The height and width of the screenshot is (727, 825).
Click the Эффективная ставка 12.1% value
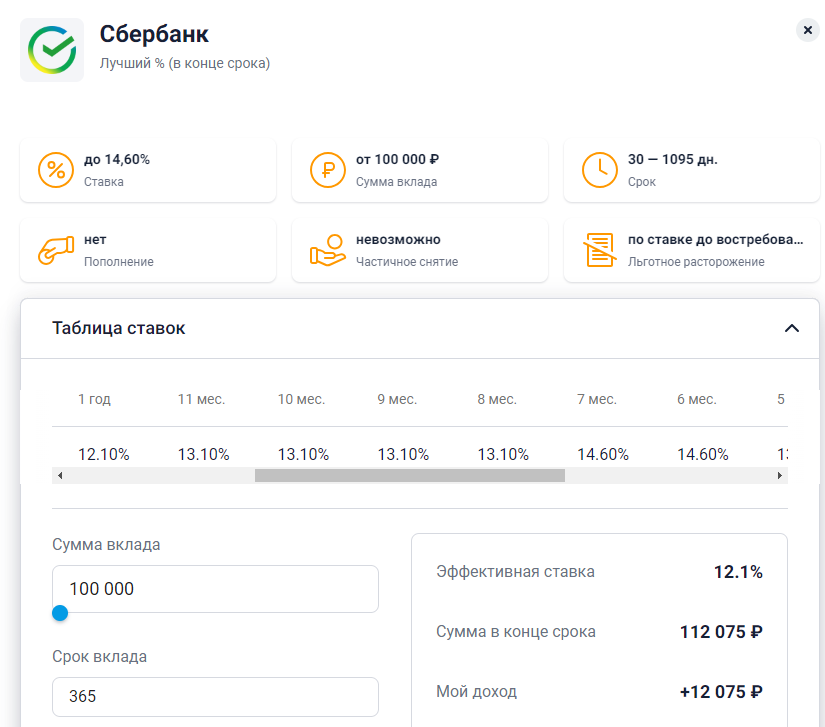click(738, 572)
